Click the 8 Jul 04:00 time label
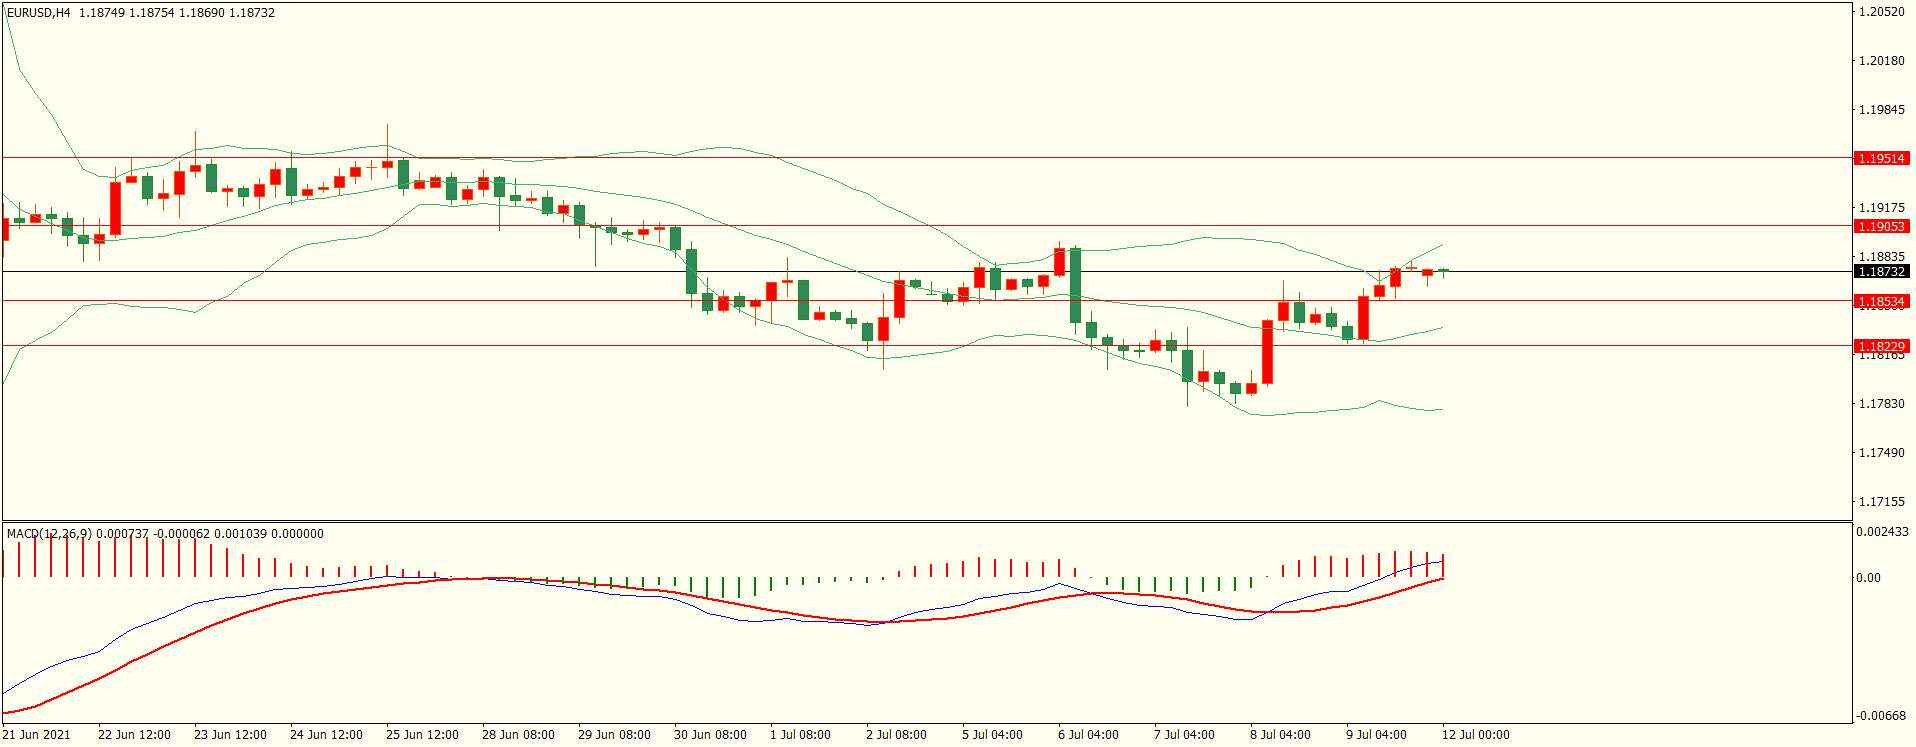1916x747 pixels. tap(1280, 735)
